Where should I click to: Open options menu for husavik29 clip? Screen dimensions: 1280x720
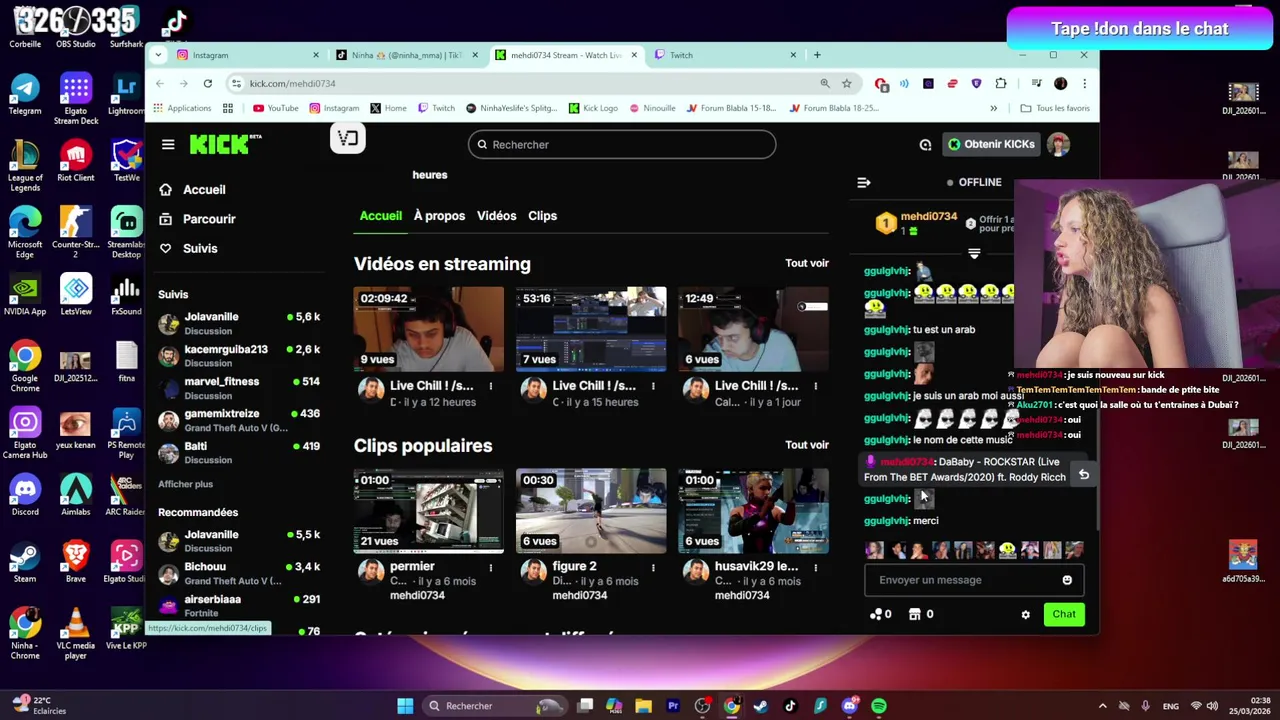pyautogui.click(x=815, y=567)
